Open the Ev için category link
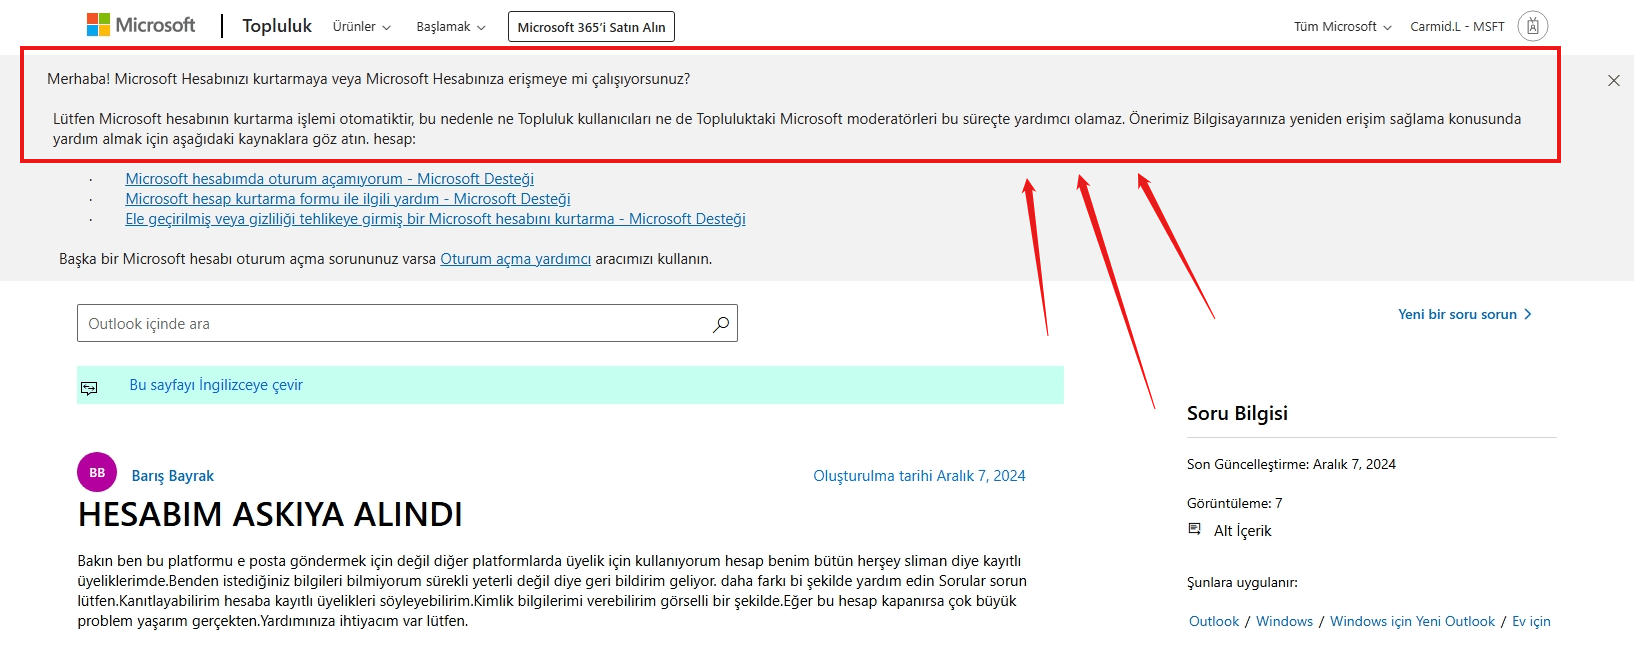This screenshot has width=1634, height=646. [1531, 621]
